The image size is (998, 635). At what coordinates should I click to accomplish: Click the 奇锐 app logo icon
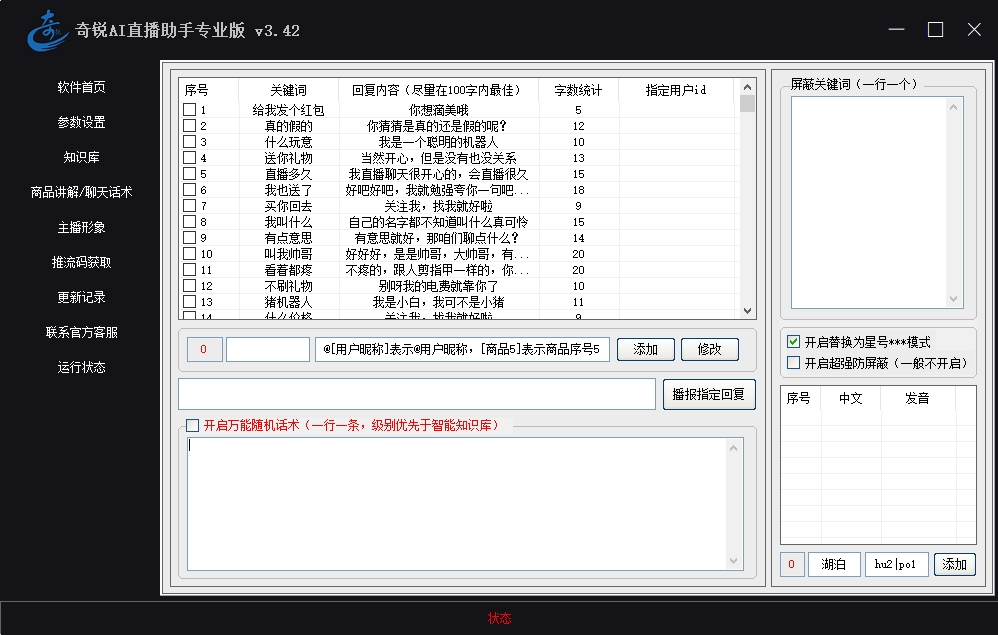click(x=48, y=30)
